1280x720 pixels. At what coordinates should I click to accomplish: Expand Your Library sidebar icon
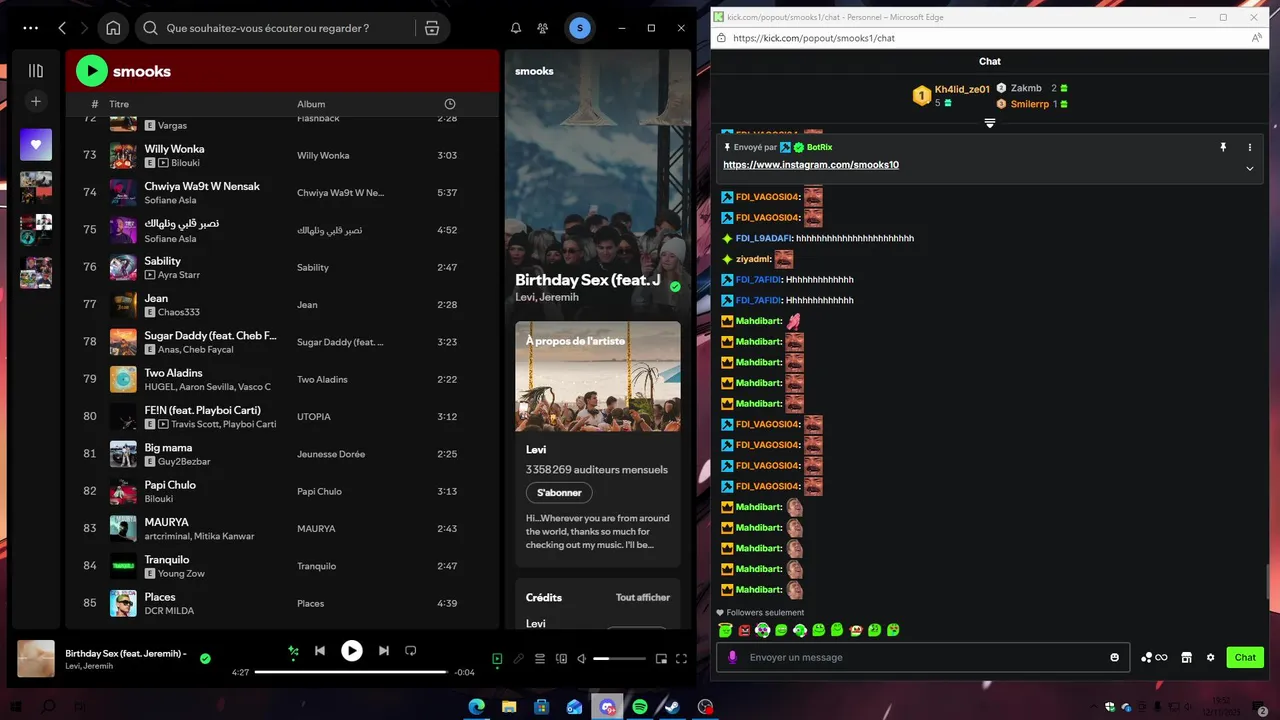tap(36, 71)
